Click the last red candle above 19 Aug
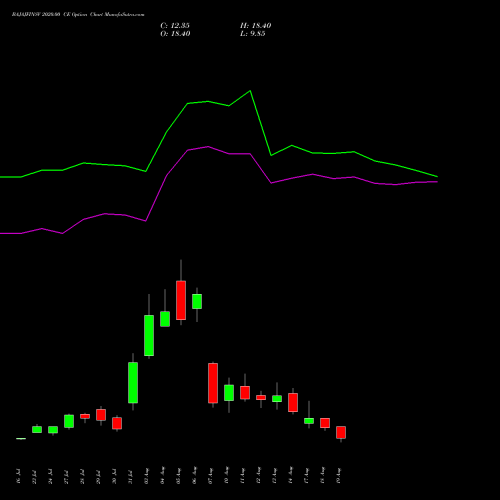Viewport: 500px width, 500px height. 341,432
